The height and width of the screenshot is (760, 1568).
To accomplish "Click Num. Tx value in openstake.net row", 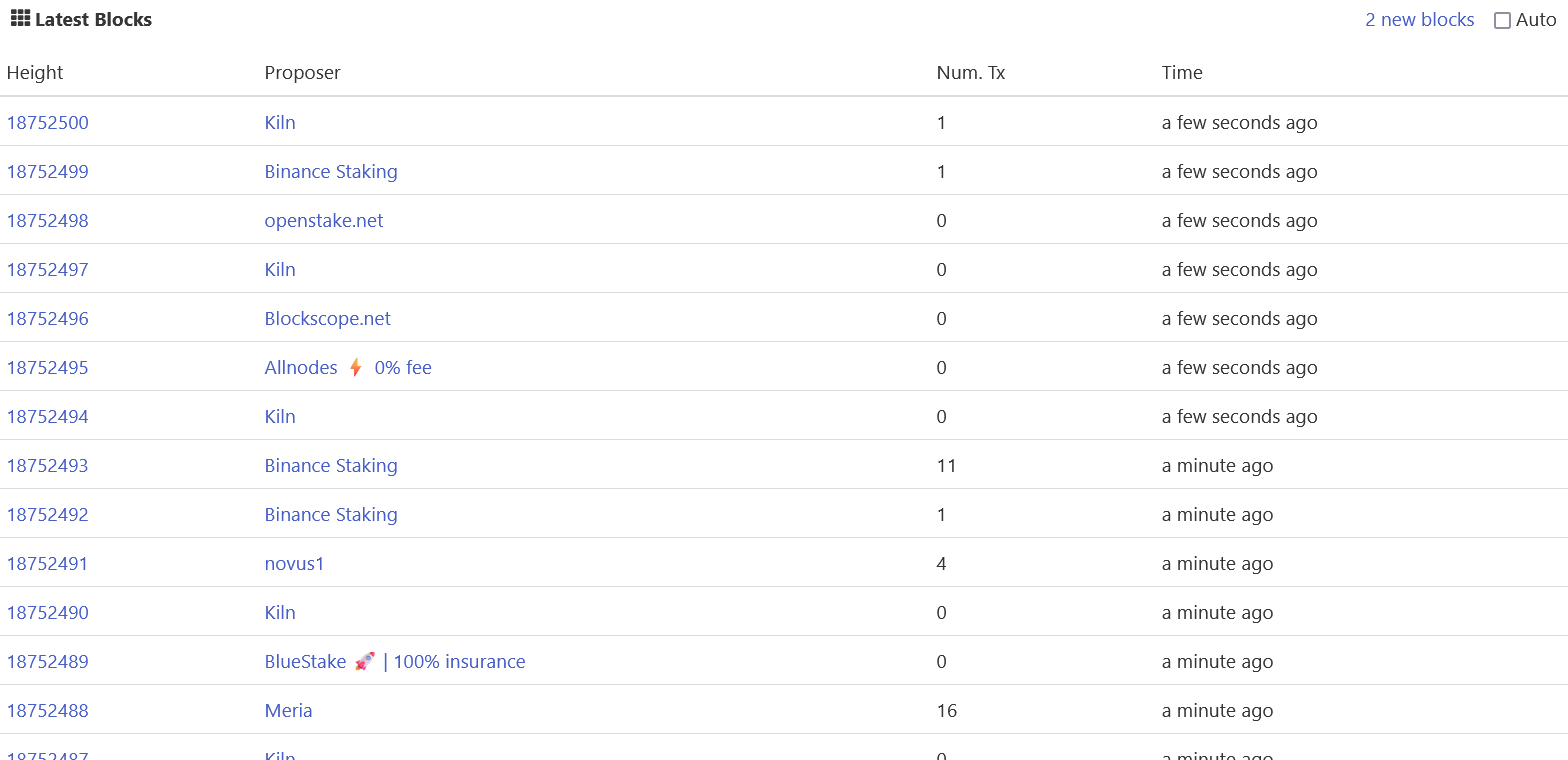I will [942, 221].
